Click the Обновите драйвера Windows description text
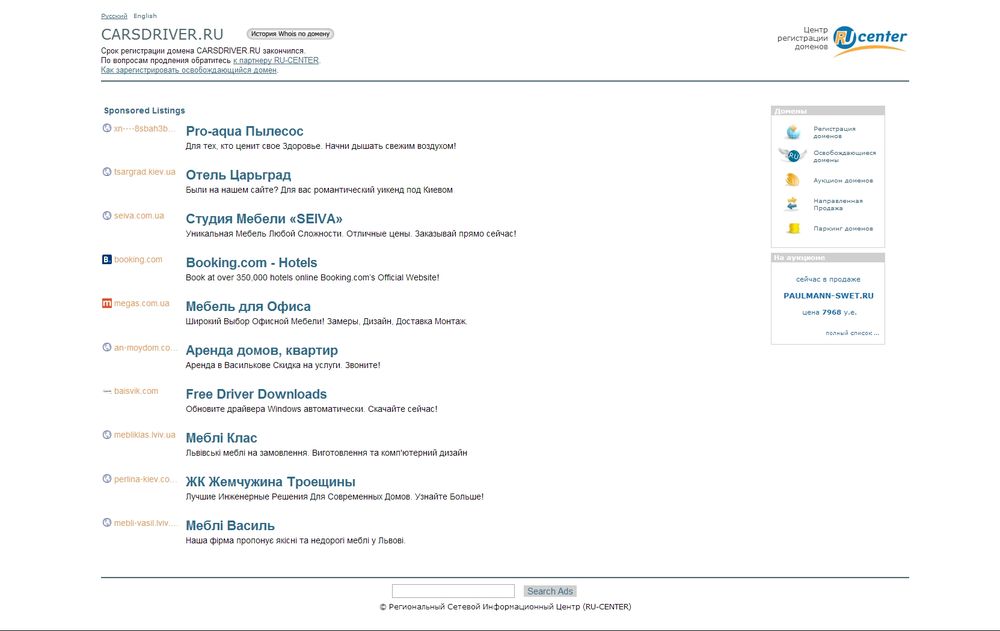 coord(312,409)
